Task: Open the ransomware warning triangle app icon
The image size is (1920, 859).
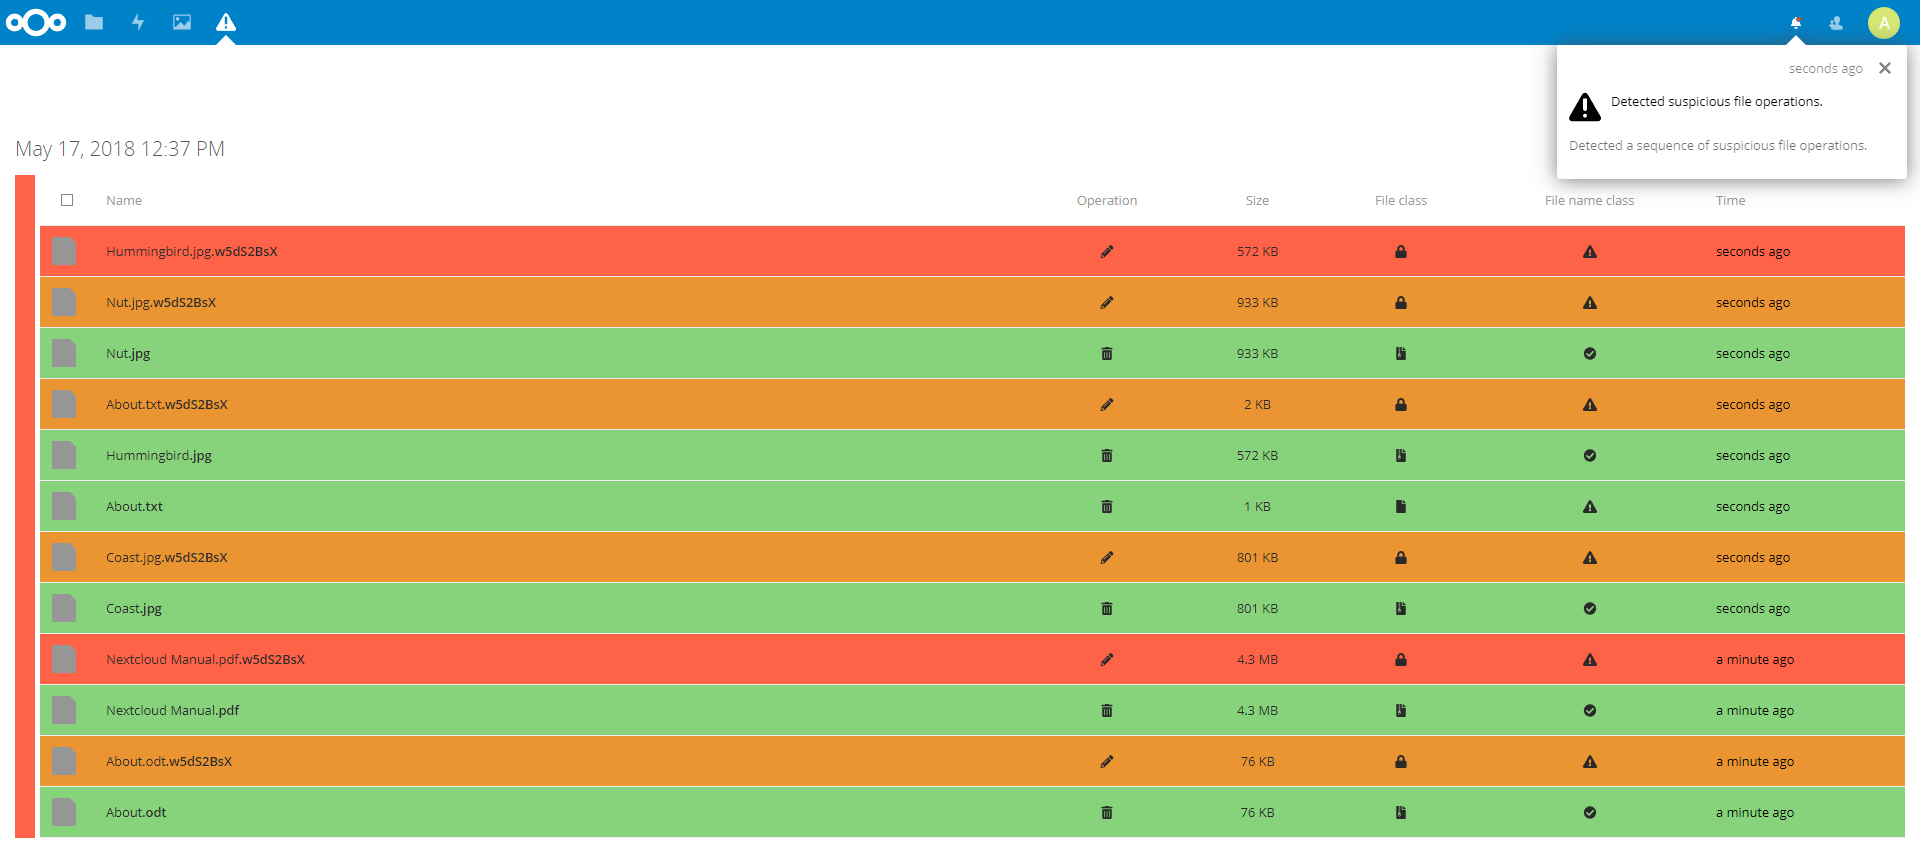Action: tap(226, 22)
